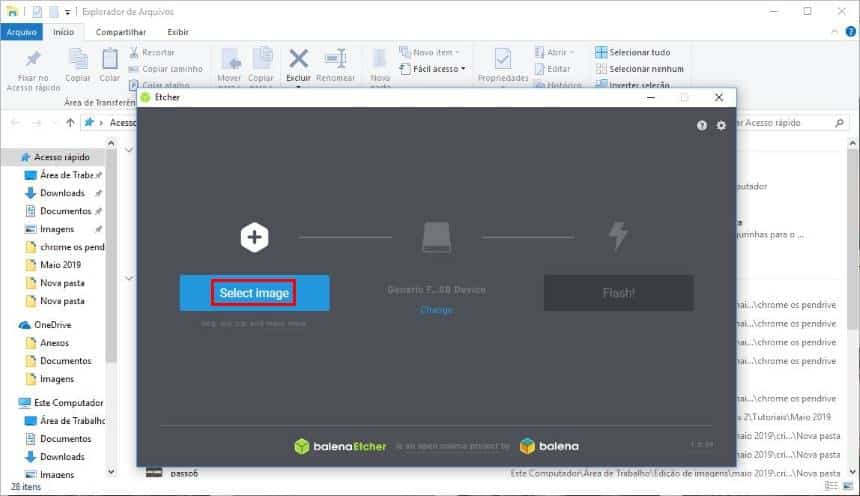Image resolution: width=860 pixels, height=496 pixels.
Task: Click the drive icon in Etcher
Action: pos(437,238)
